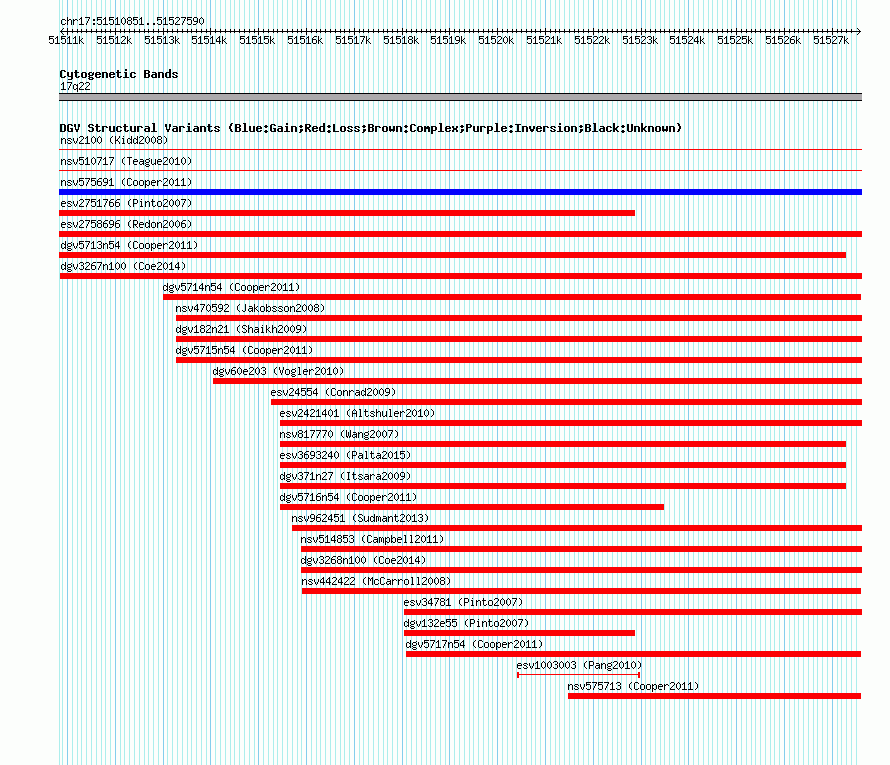
Task: Open esv2758696 (Redon2006) variant label
Action: pyautogui.click(x=126, y=224)
